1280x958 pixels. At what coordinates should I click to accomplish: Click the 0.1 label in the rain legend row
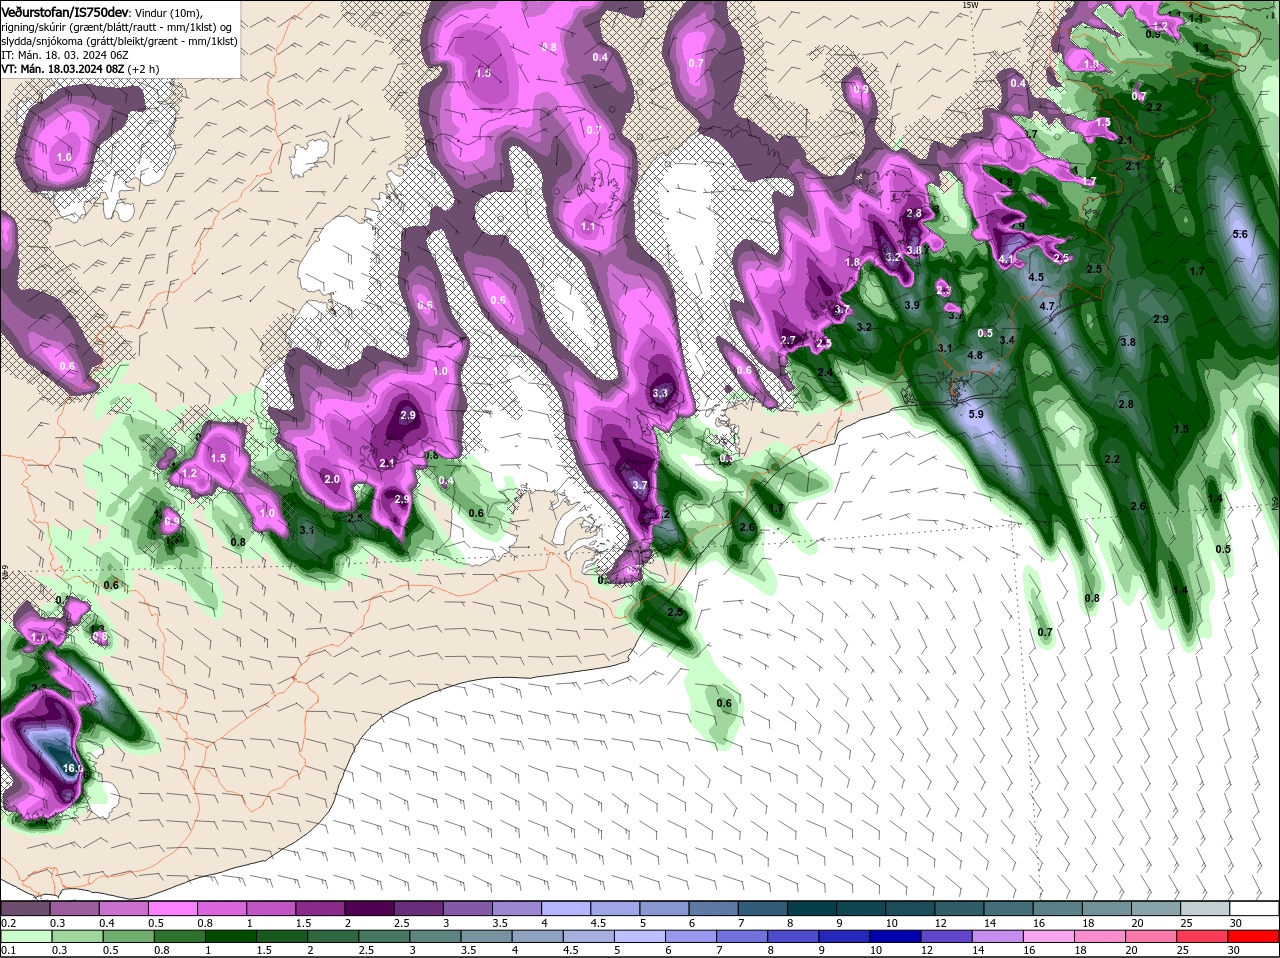point(8,951)
